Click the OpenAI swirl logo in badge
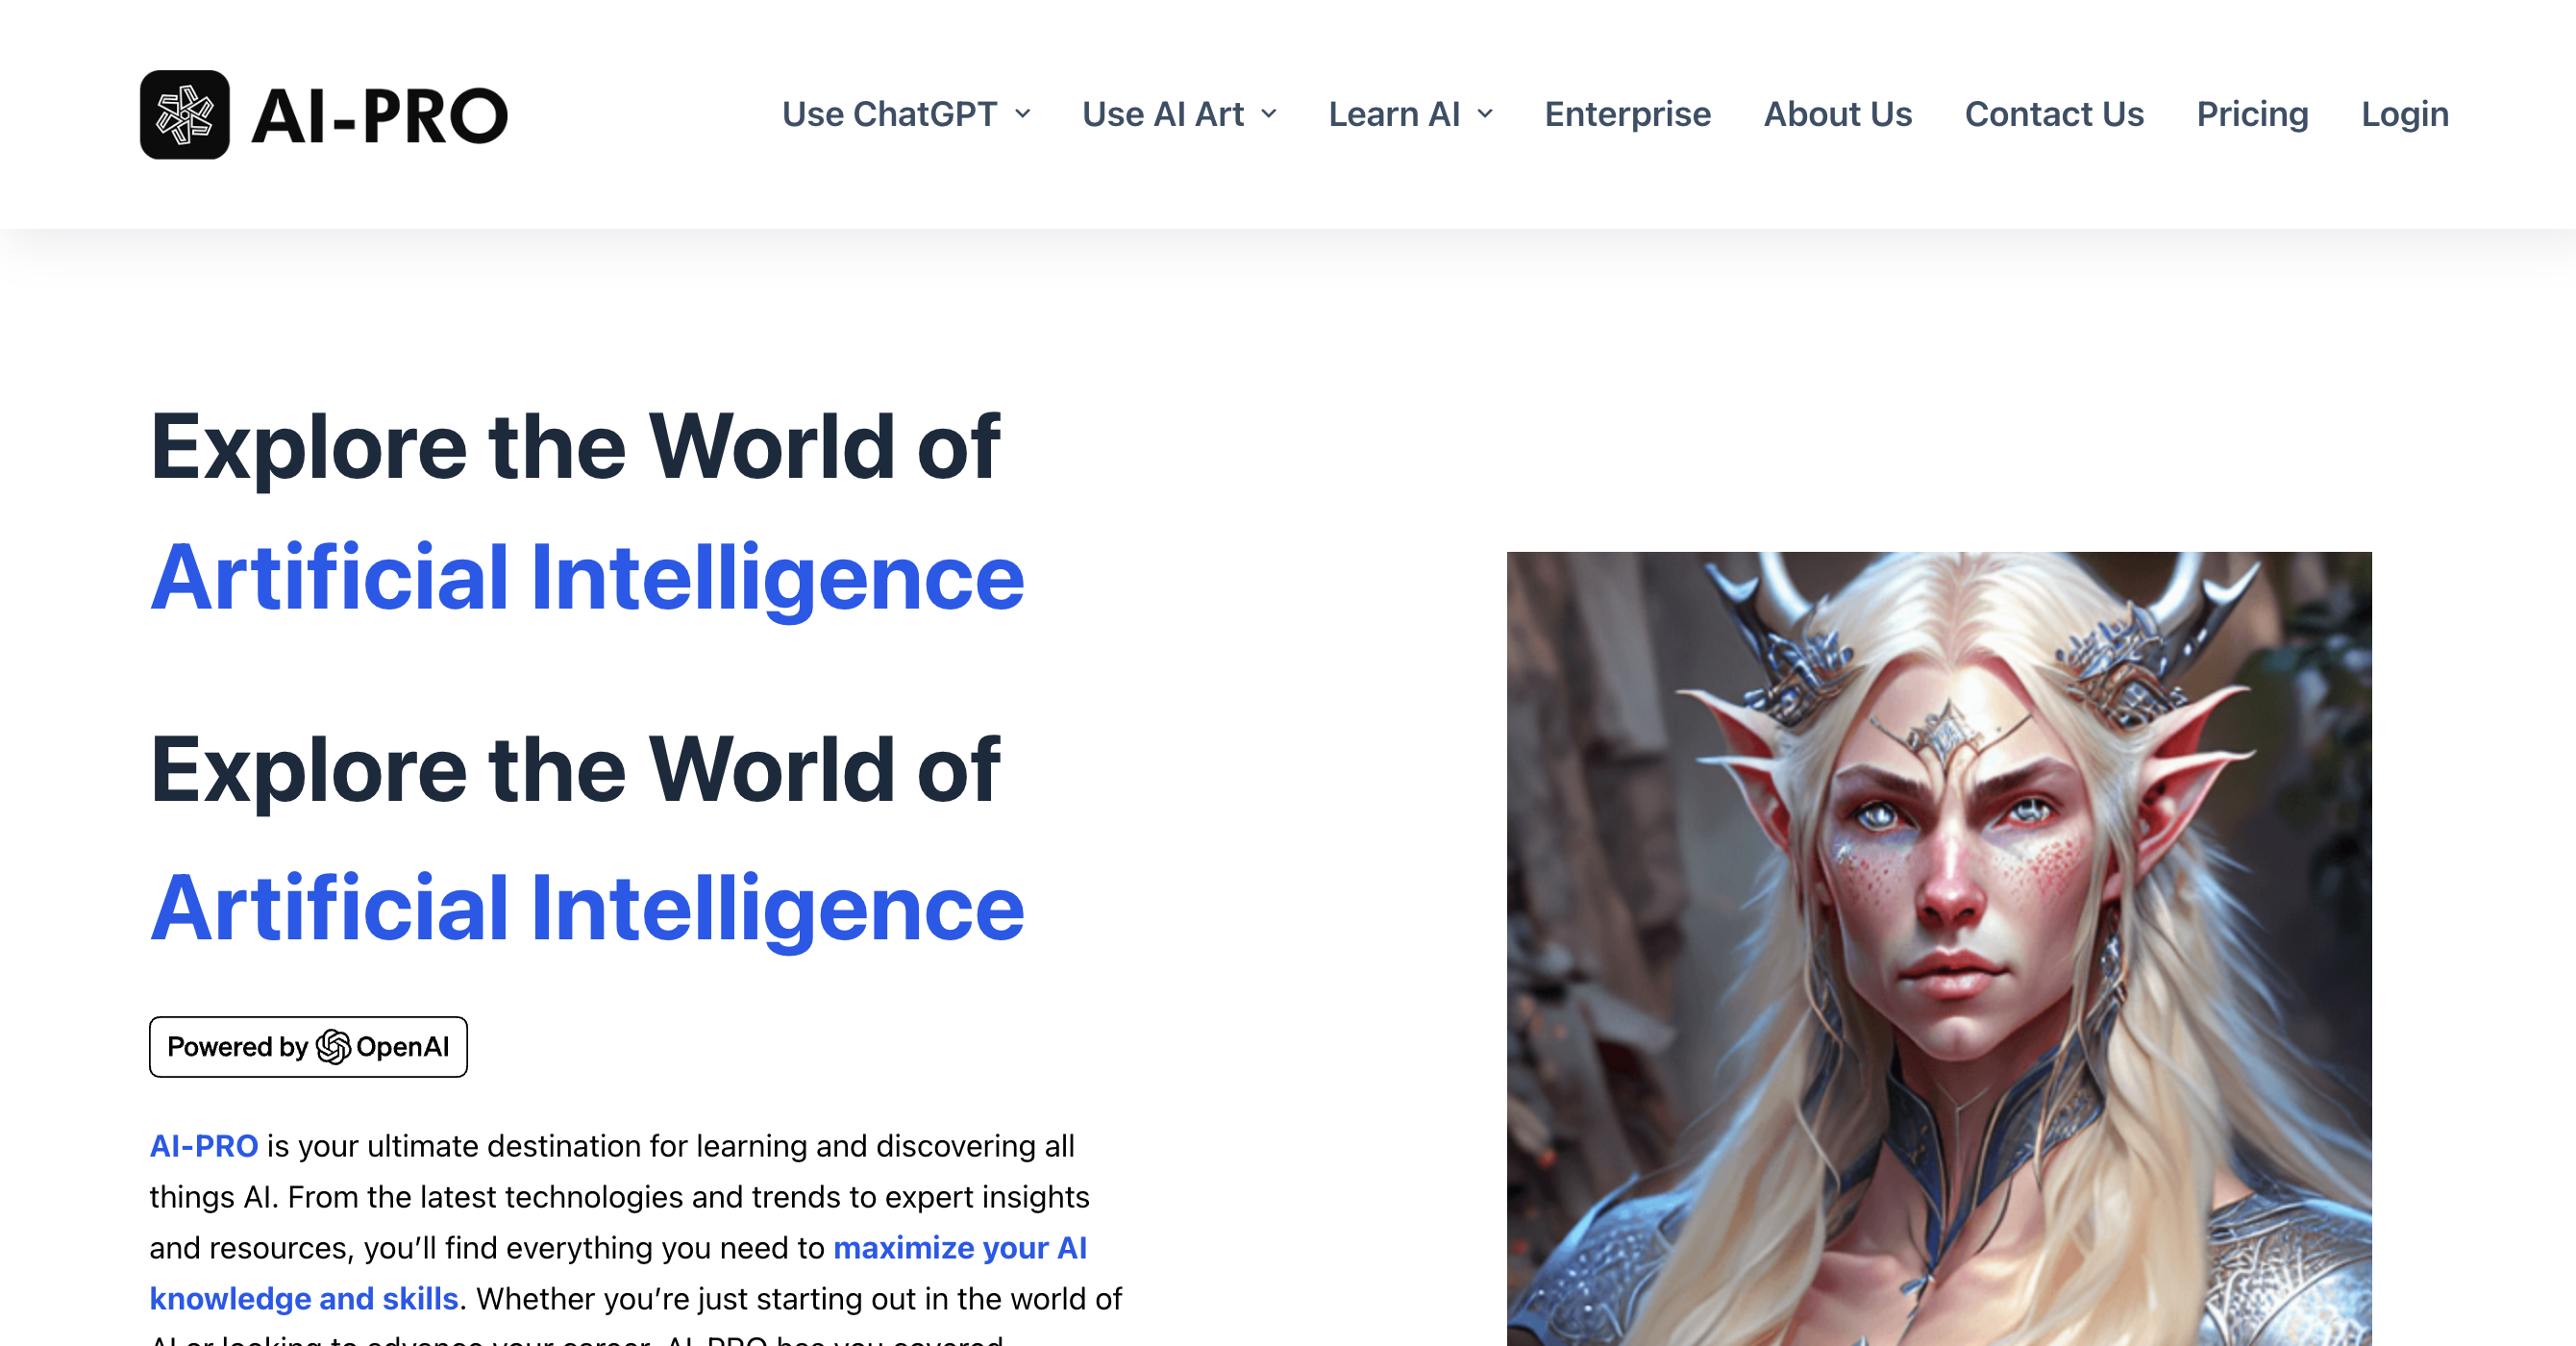2576x1346 pixels. point(333,1047)
